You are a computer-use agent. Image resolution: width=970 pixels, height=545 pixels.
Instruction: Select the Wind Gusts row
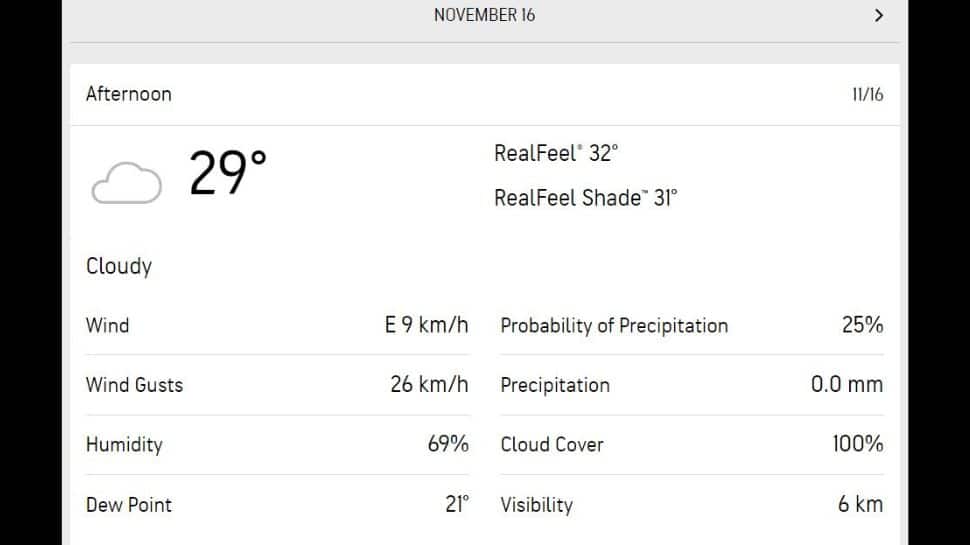[x=277, y=385]
